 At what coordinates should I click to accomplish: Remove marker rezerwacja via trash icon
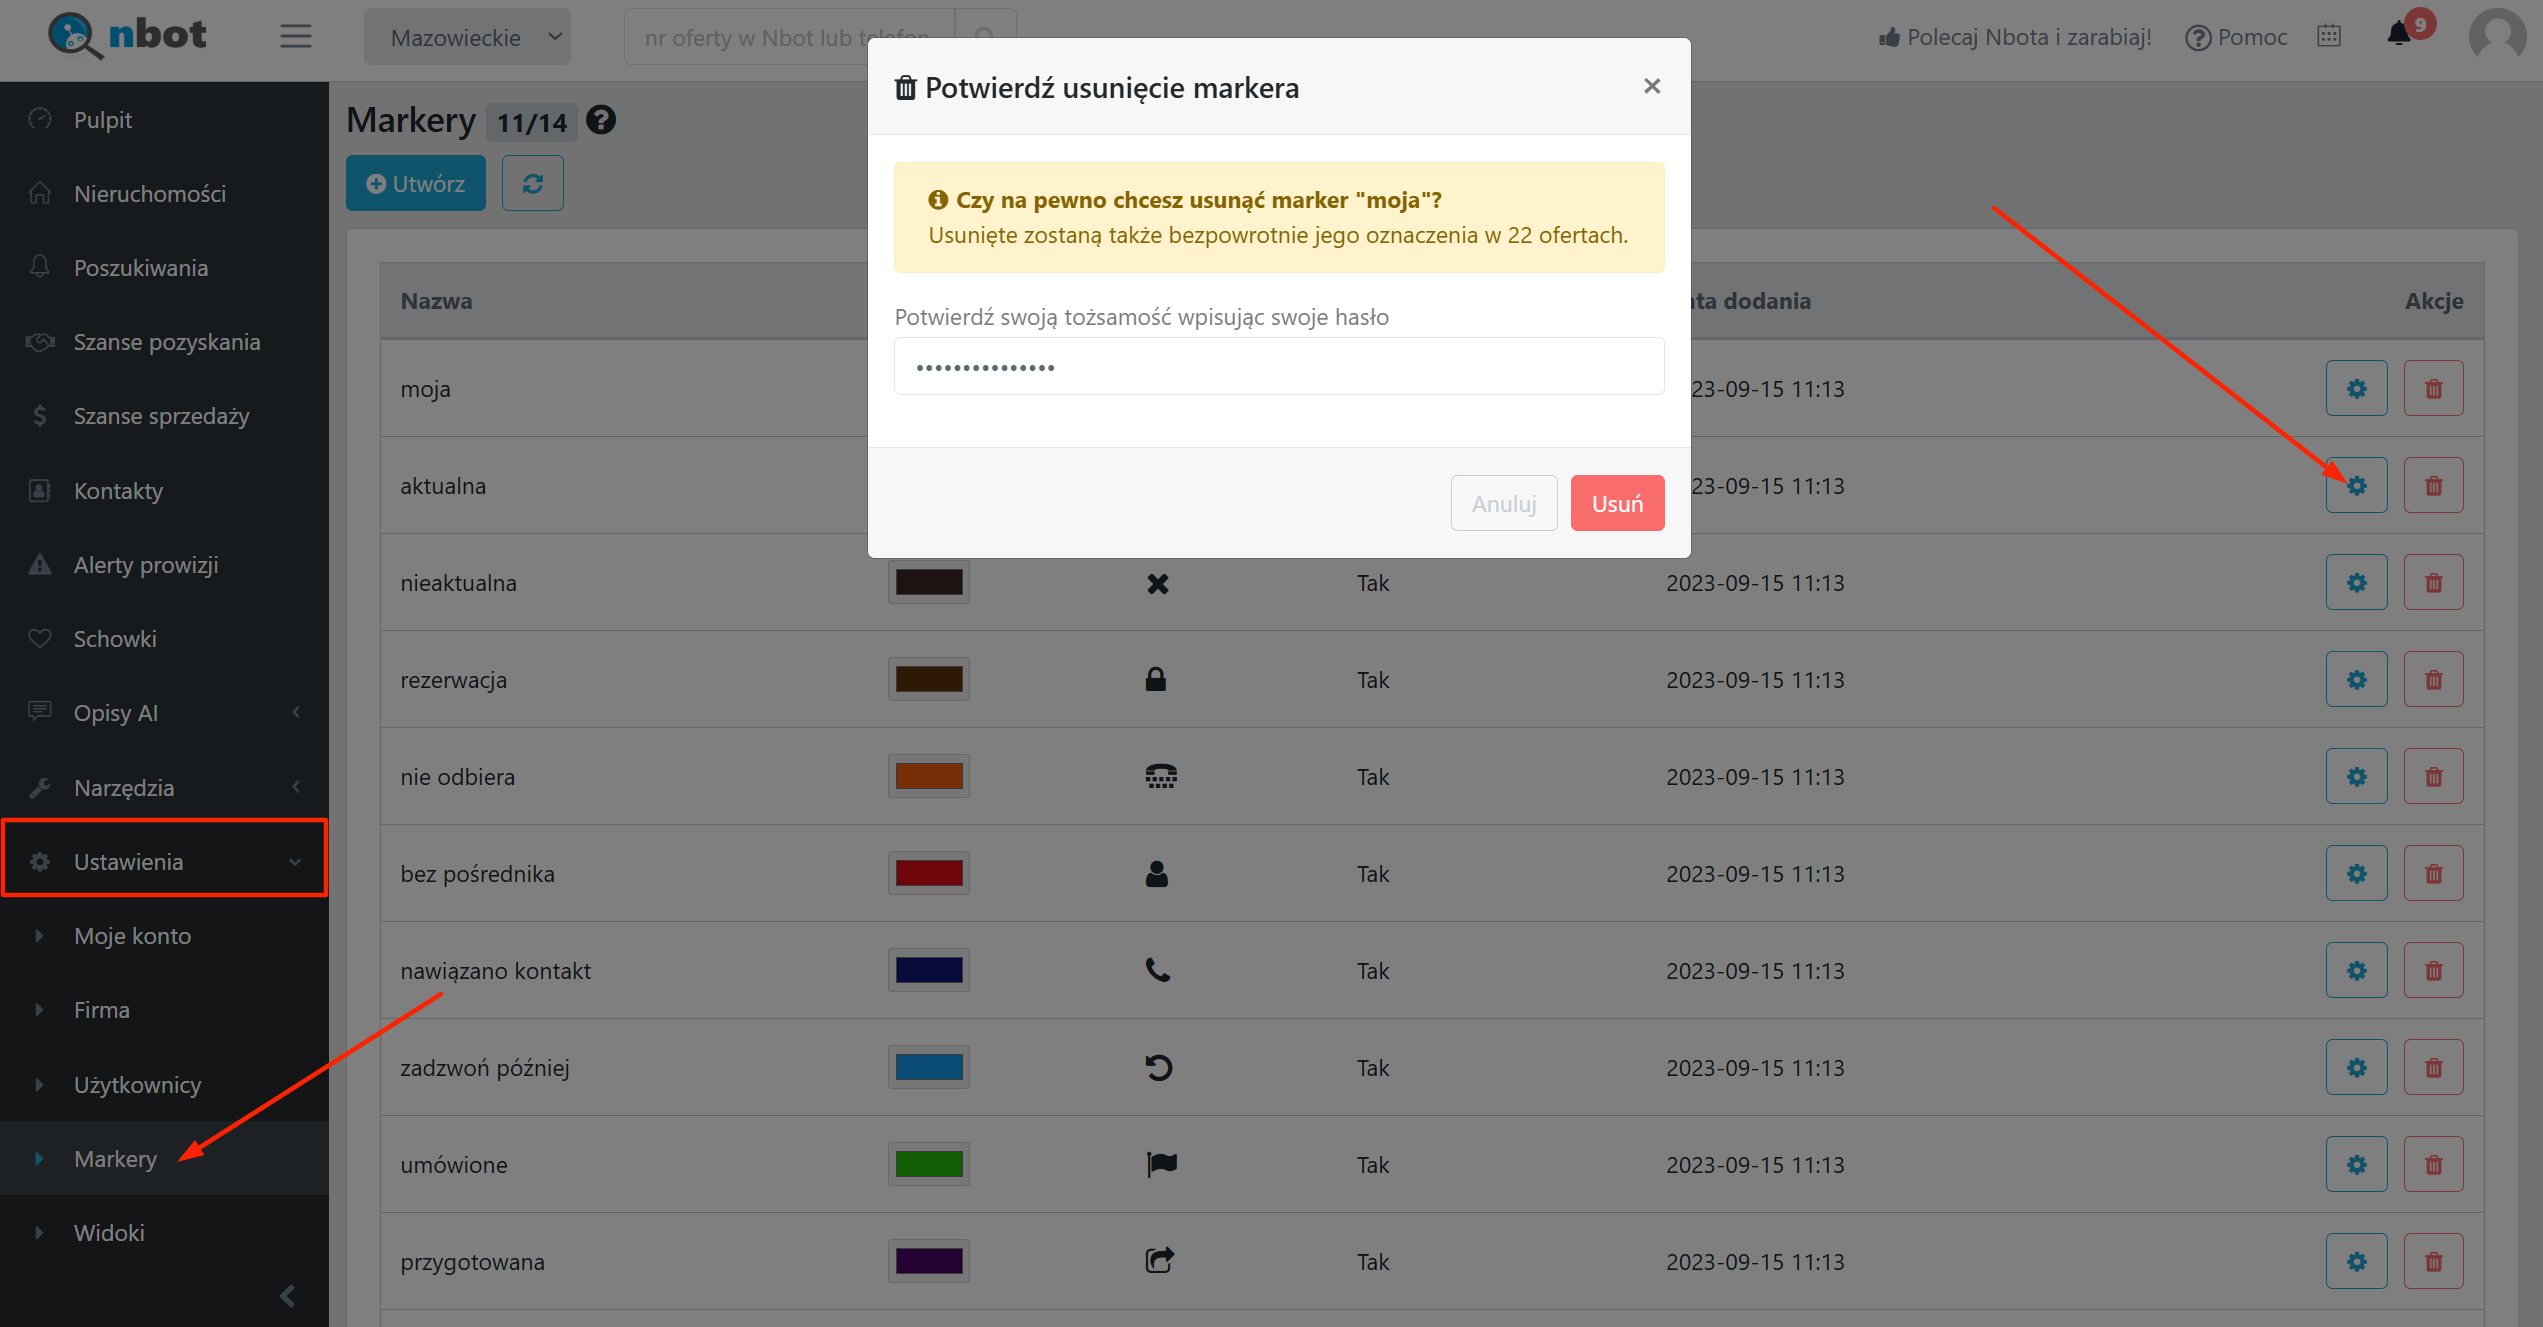pyautogui.click(x=2433, y=680)
